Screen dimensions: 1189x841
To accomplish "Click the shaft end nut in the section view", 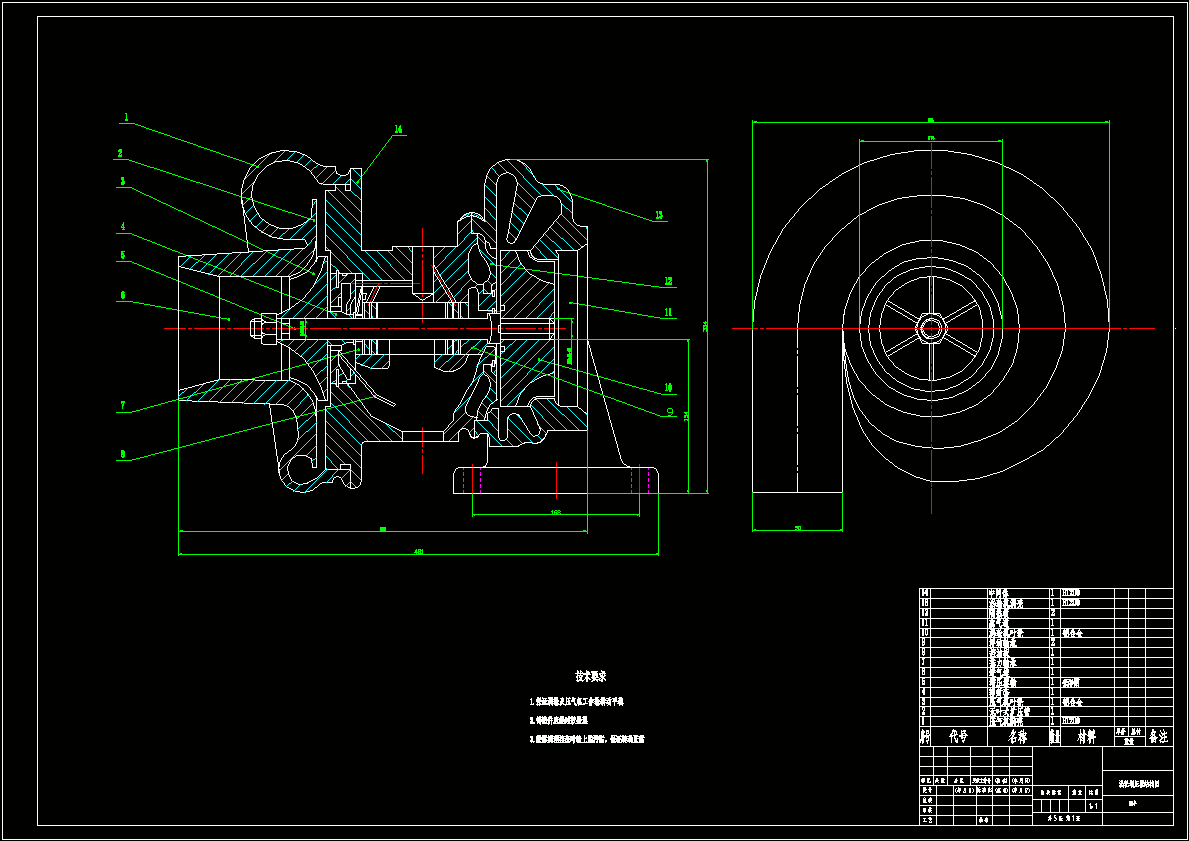I will click(x=261, y=328).
